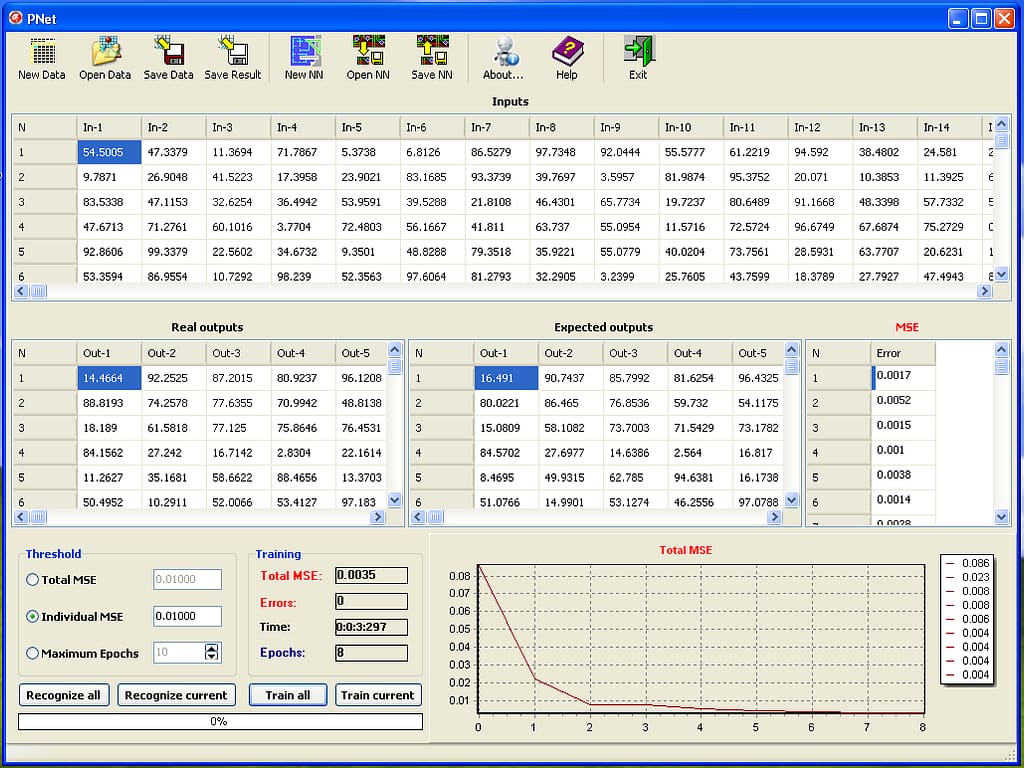The height and width of the screenshot is (768, 1024).
Task: Click Inputs table vertical scrollbar up arrow
Action: click(x=1002, y=123)
